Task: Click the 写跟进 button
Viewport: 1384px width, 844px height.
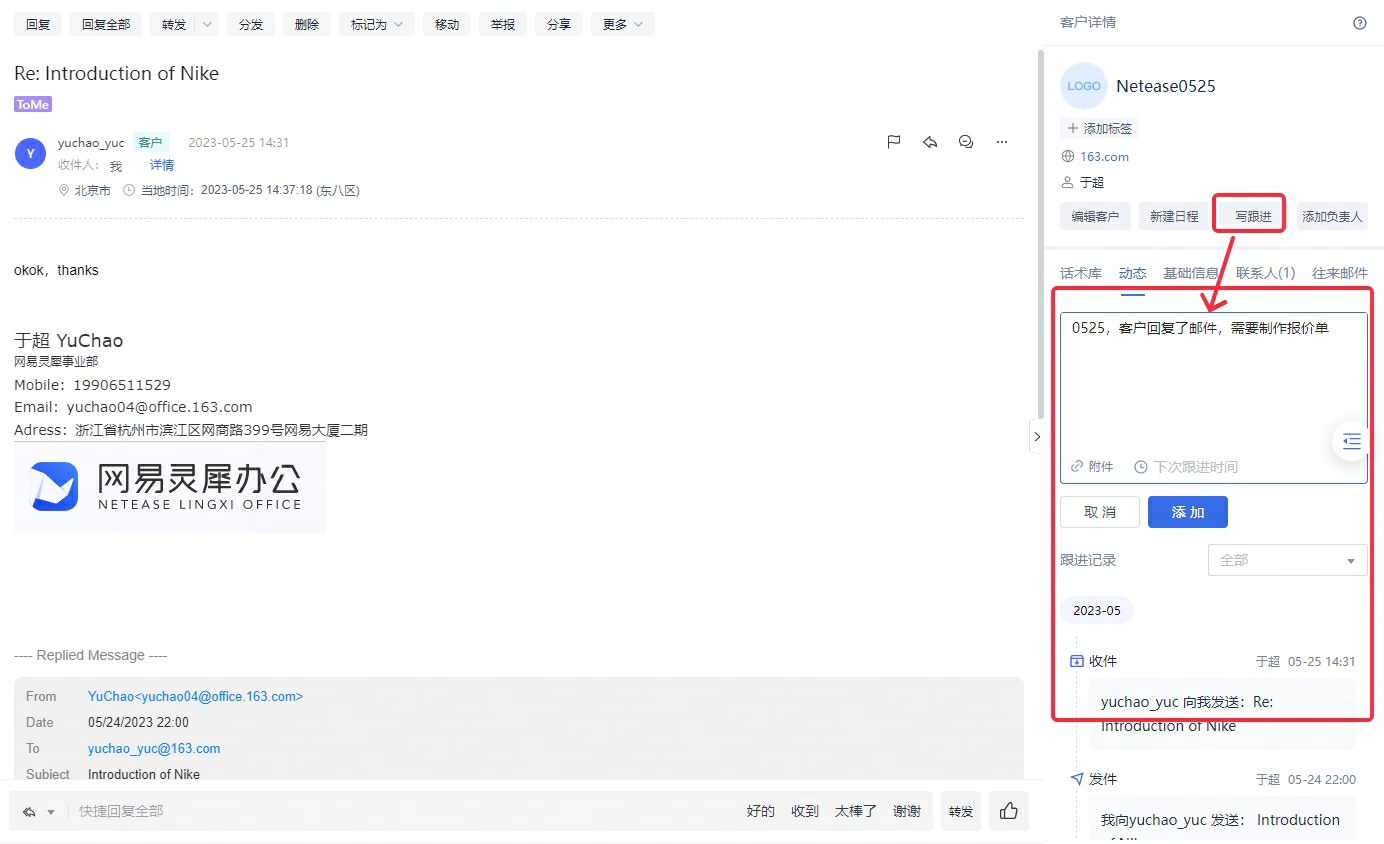Action: [x=1253, y=216]
